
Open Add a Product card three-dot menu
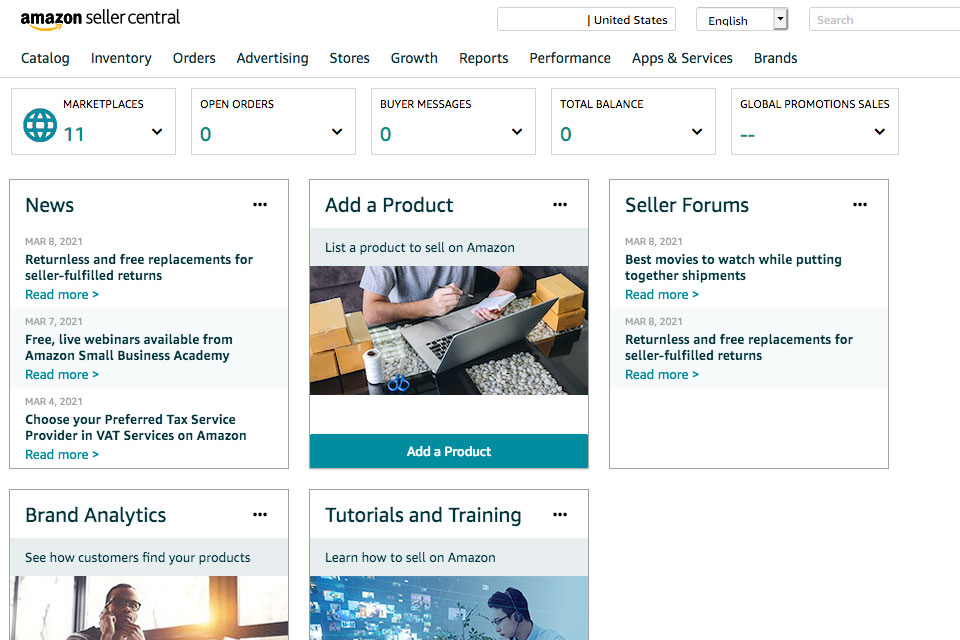coord(560,205)
